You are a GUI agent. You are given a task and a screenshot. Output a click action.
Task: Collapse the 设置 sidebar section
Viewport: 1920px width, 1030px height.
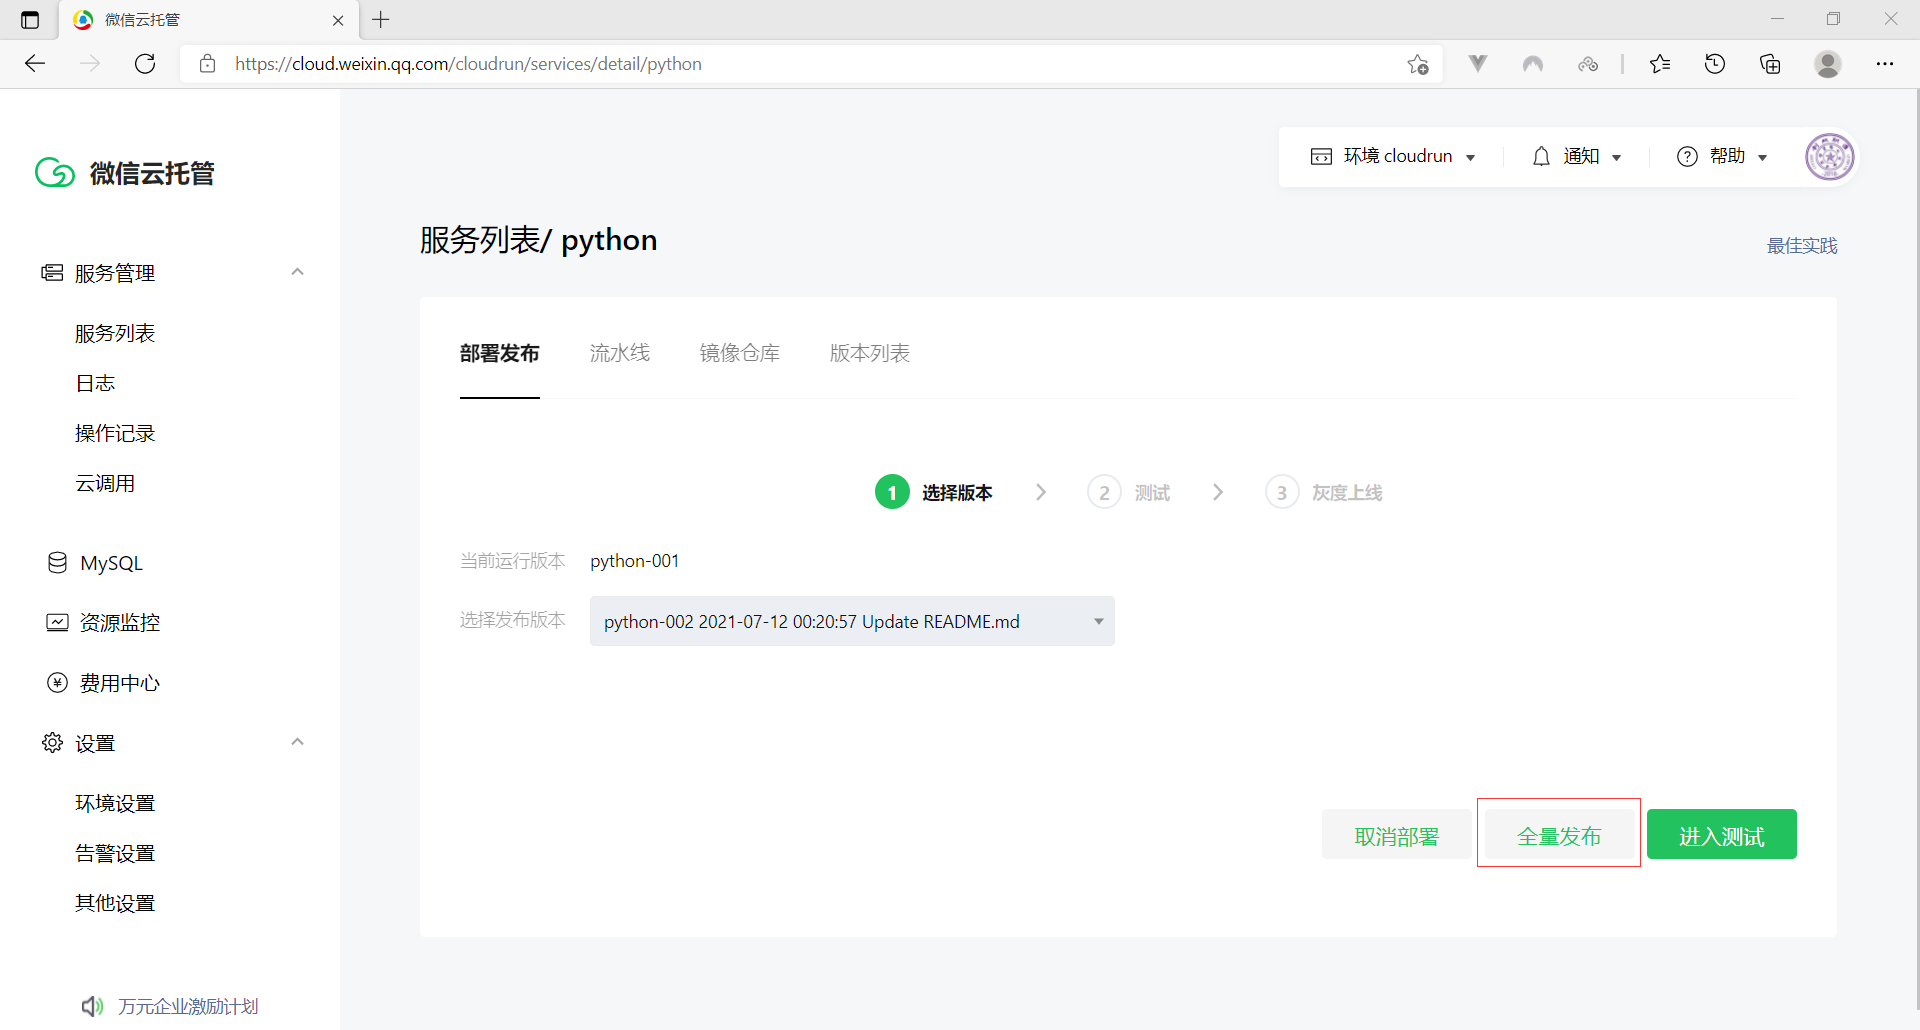click(x=297, y=742)
